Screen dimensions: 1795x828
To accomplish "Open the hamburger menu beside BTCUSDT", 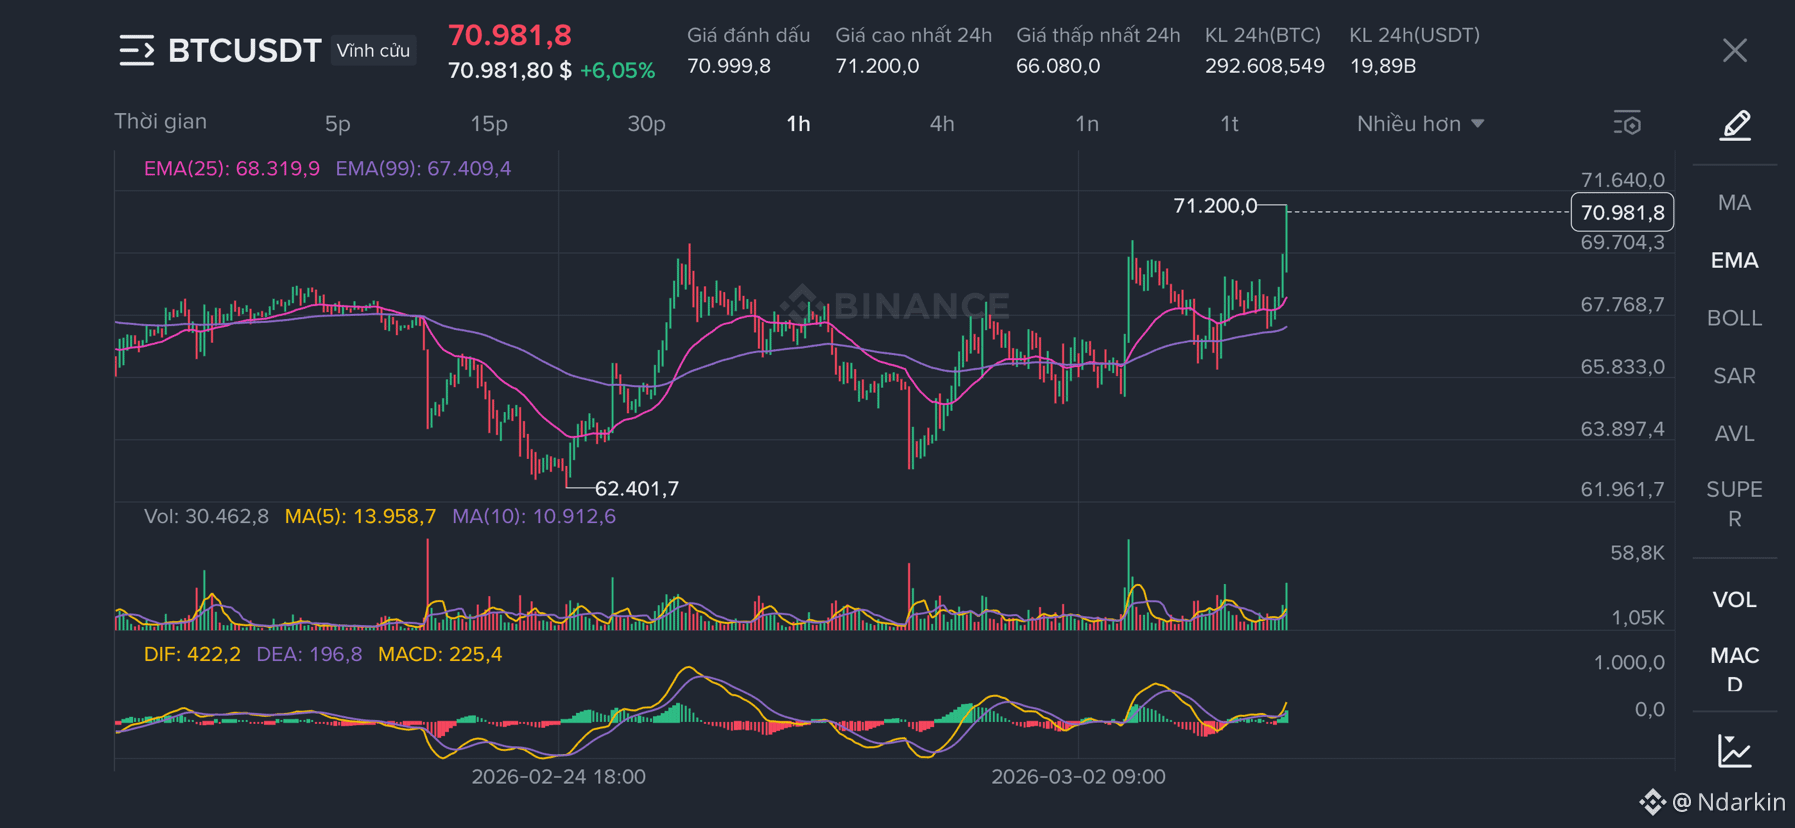I will 137,50.
